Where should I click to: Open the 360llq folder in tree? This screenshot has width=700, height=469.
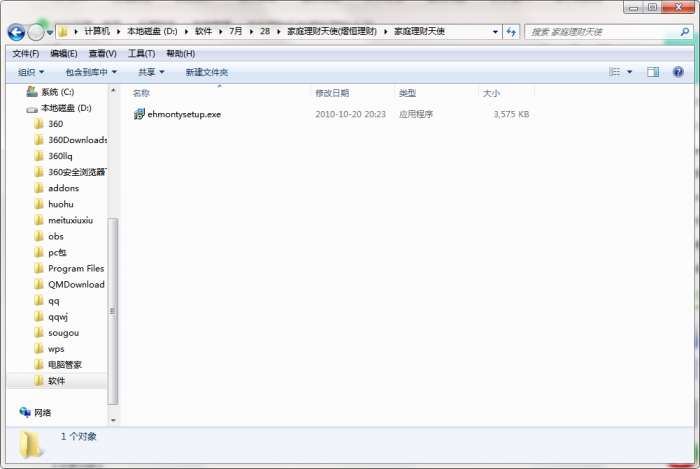(x=53, y=156)
